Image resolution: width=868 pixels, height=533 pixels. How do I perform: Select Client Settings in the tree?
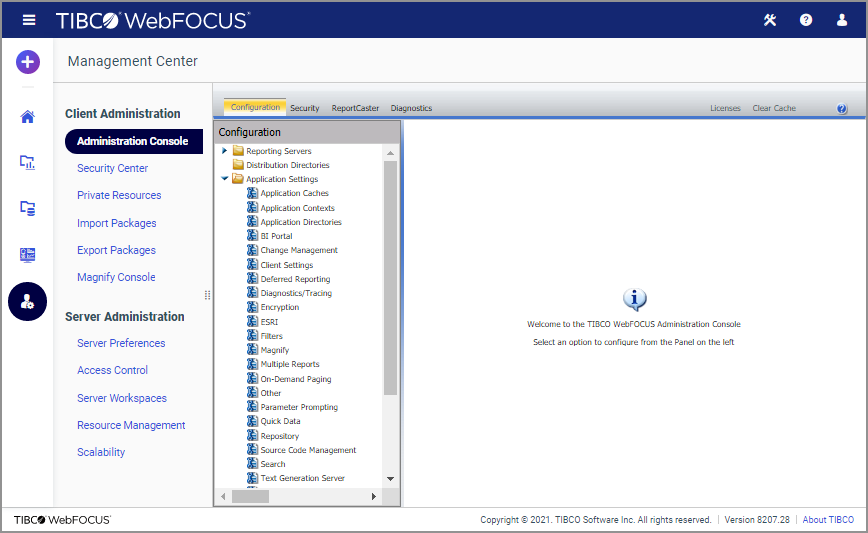click(287, 265)
